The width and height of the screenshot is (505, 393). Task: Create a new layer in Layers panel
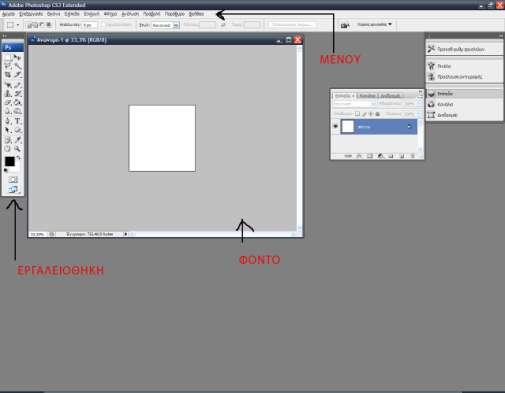point(402,156)
